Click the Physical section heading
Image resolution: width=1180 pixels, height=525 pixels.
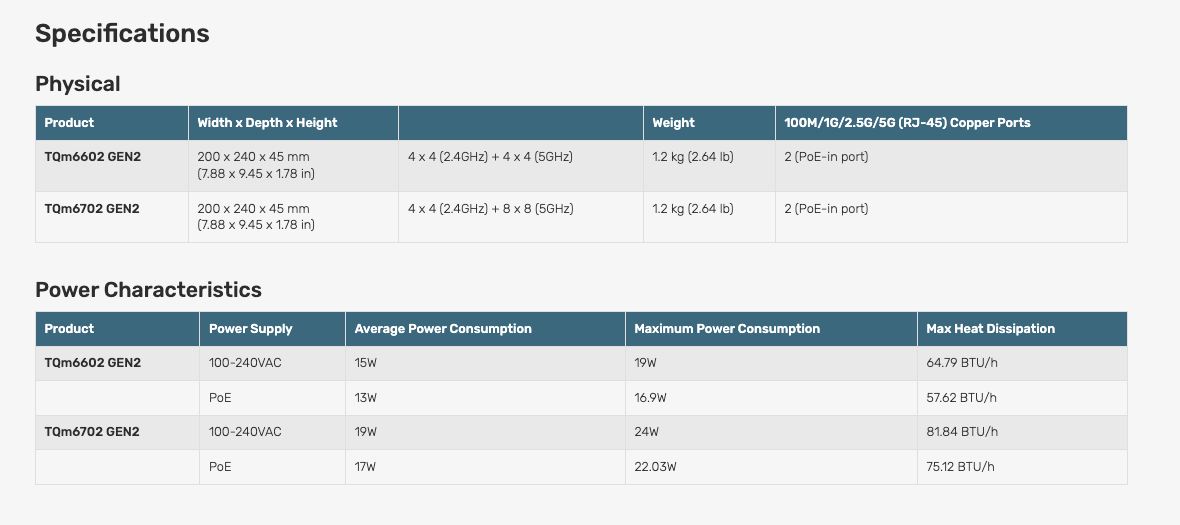tap(78, 84)
